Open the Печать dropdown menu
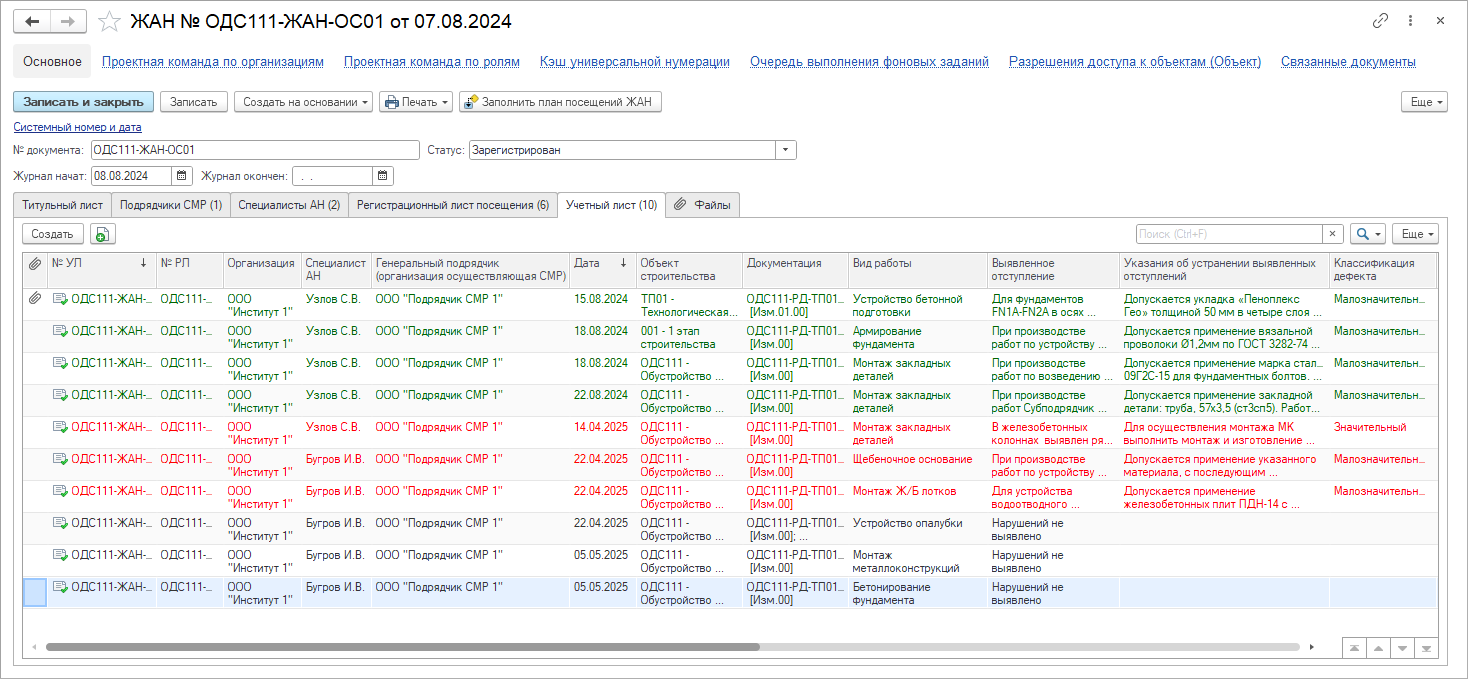The width and height of the screenshot is (1468, 679). 415,102
